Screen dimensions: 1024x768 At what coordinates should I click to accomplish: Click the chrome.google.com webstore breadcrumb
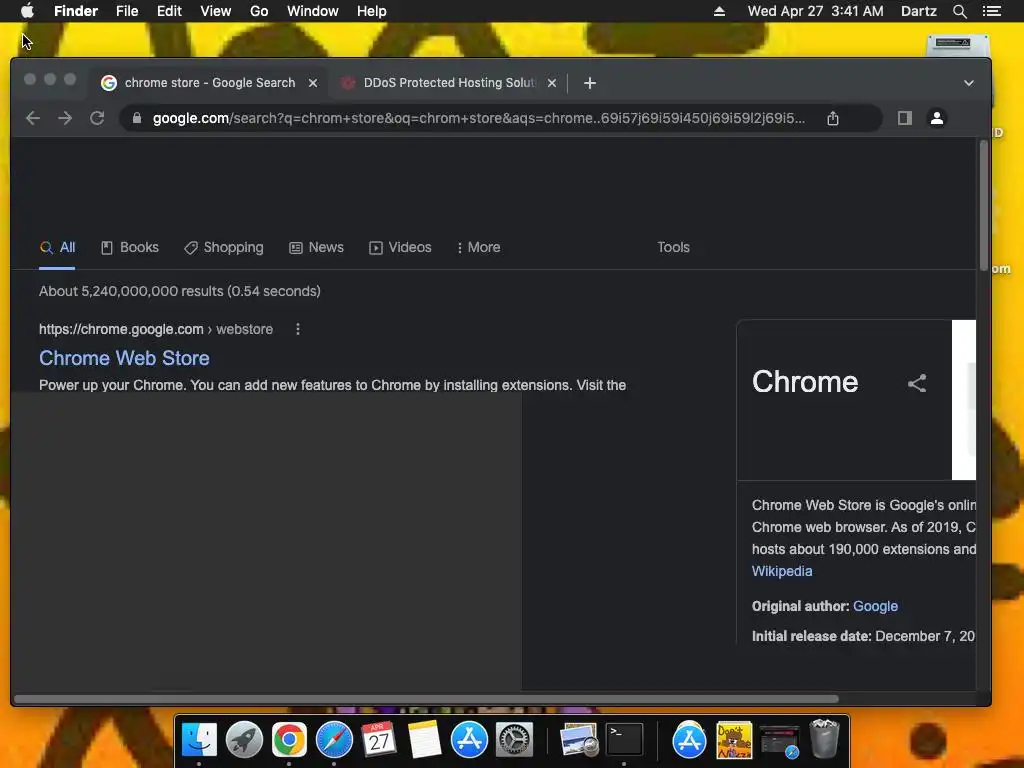click(x=155, y=329)
